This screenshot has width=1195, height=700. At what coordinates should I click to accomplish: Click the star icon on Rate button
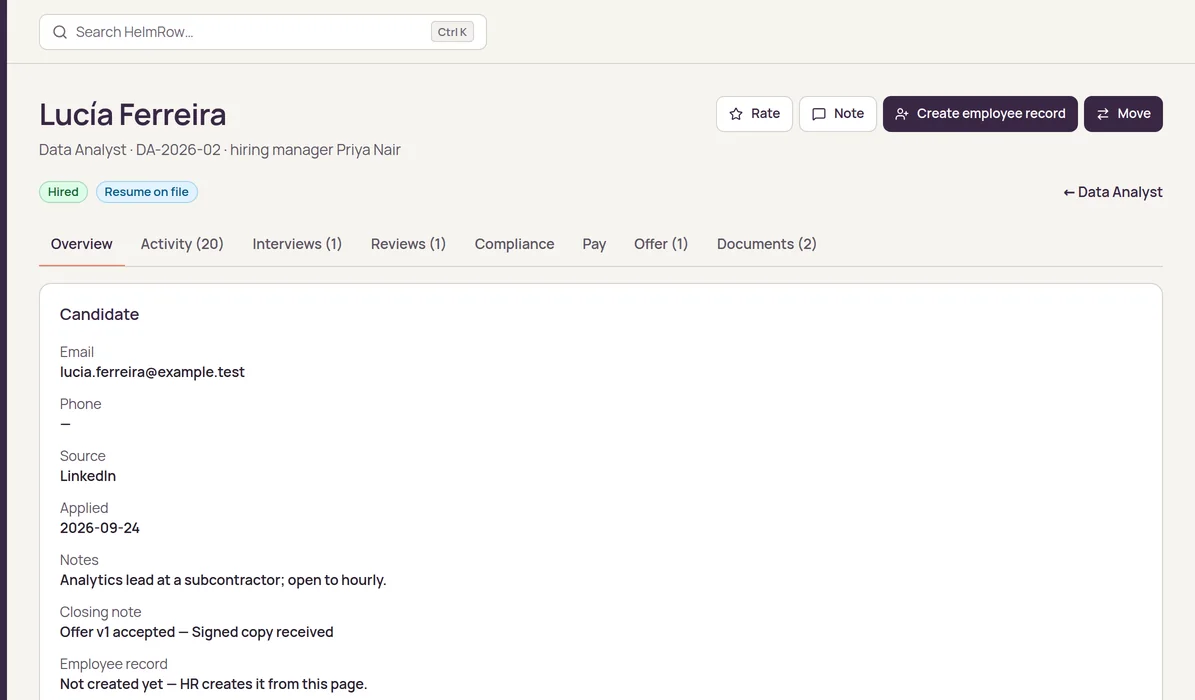pyautogui.click(x=735, y=114)
